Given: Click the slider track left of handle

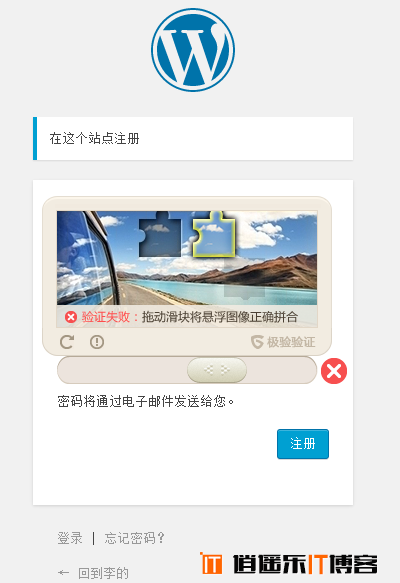Looking at the screenshot, I should (x=122, y=370).
